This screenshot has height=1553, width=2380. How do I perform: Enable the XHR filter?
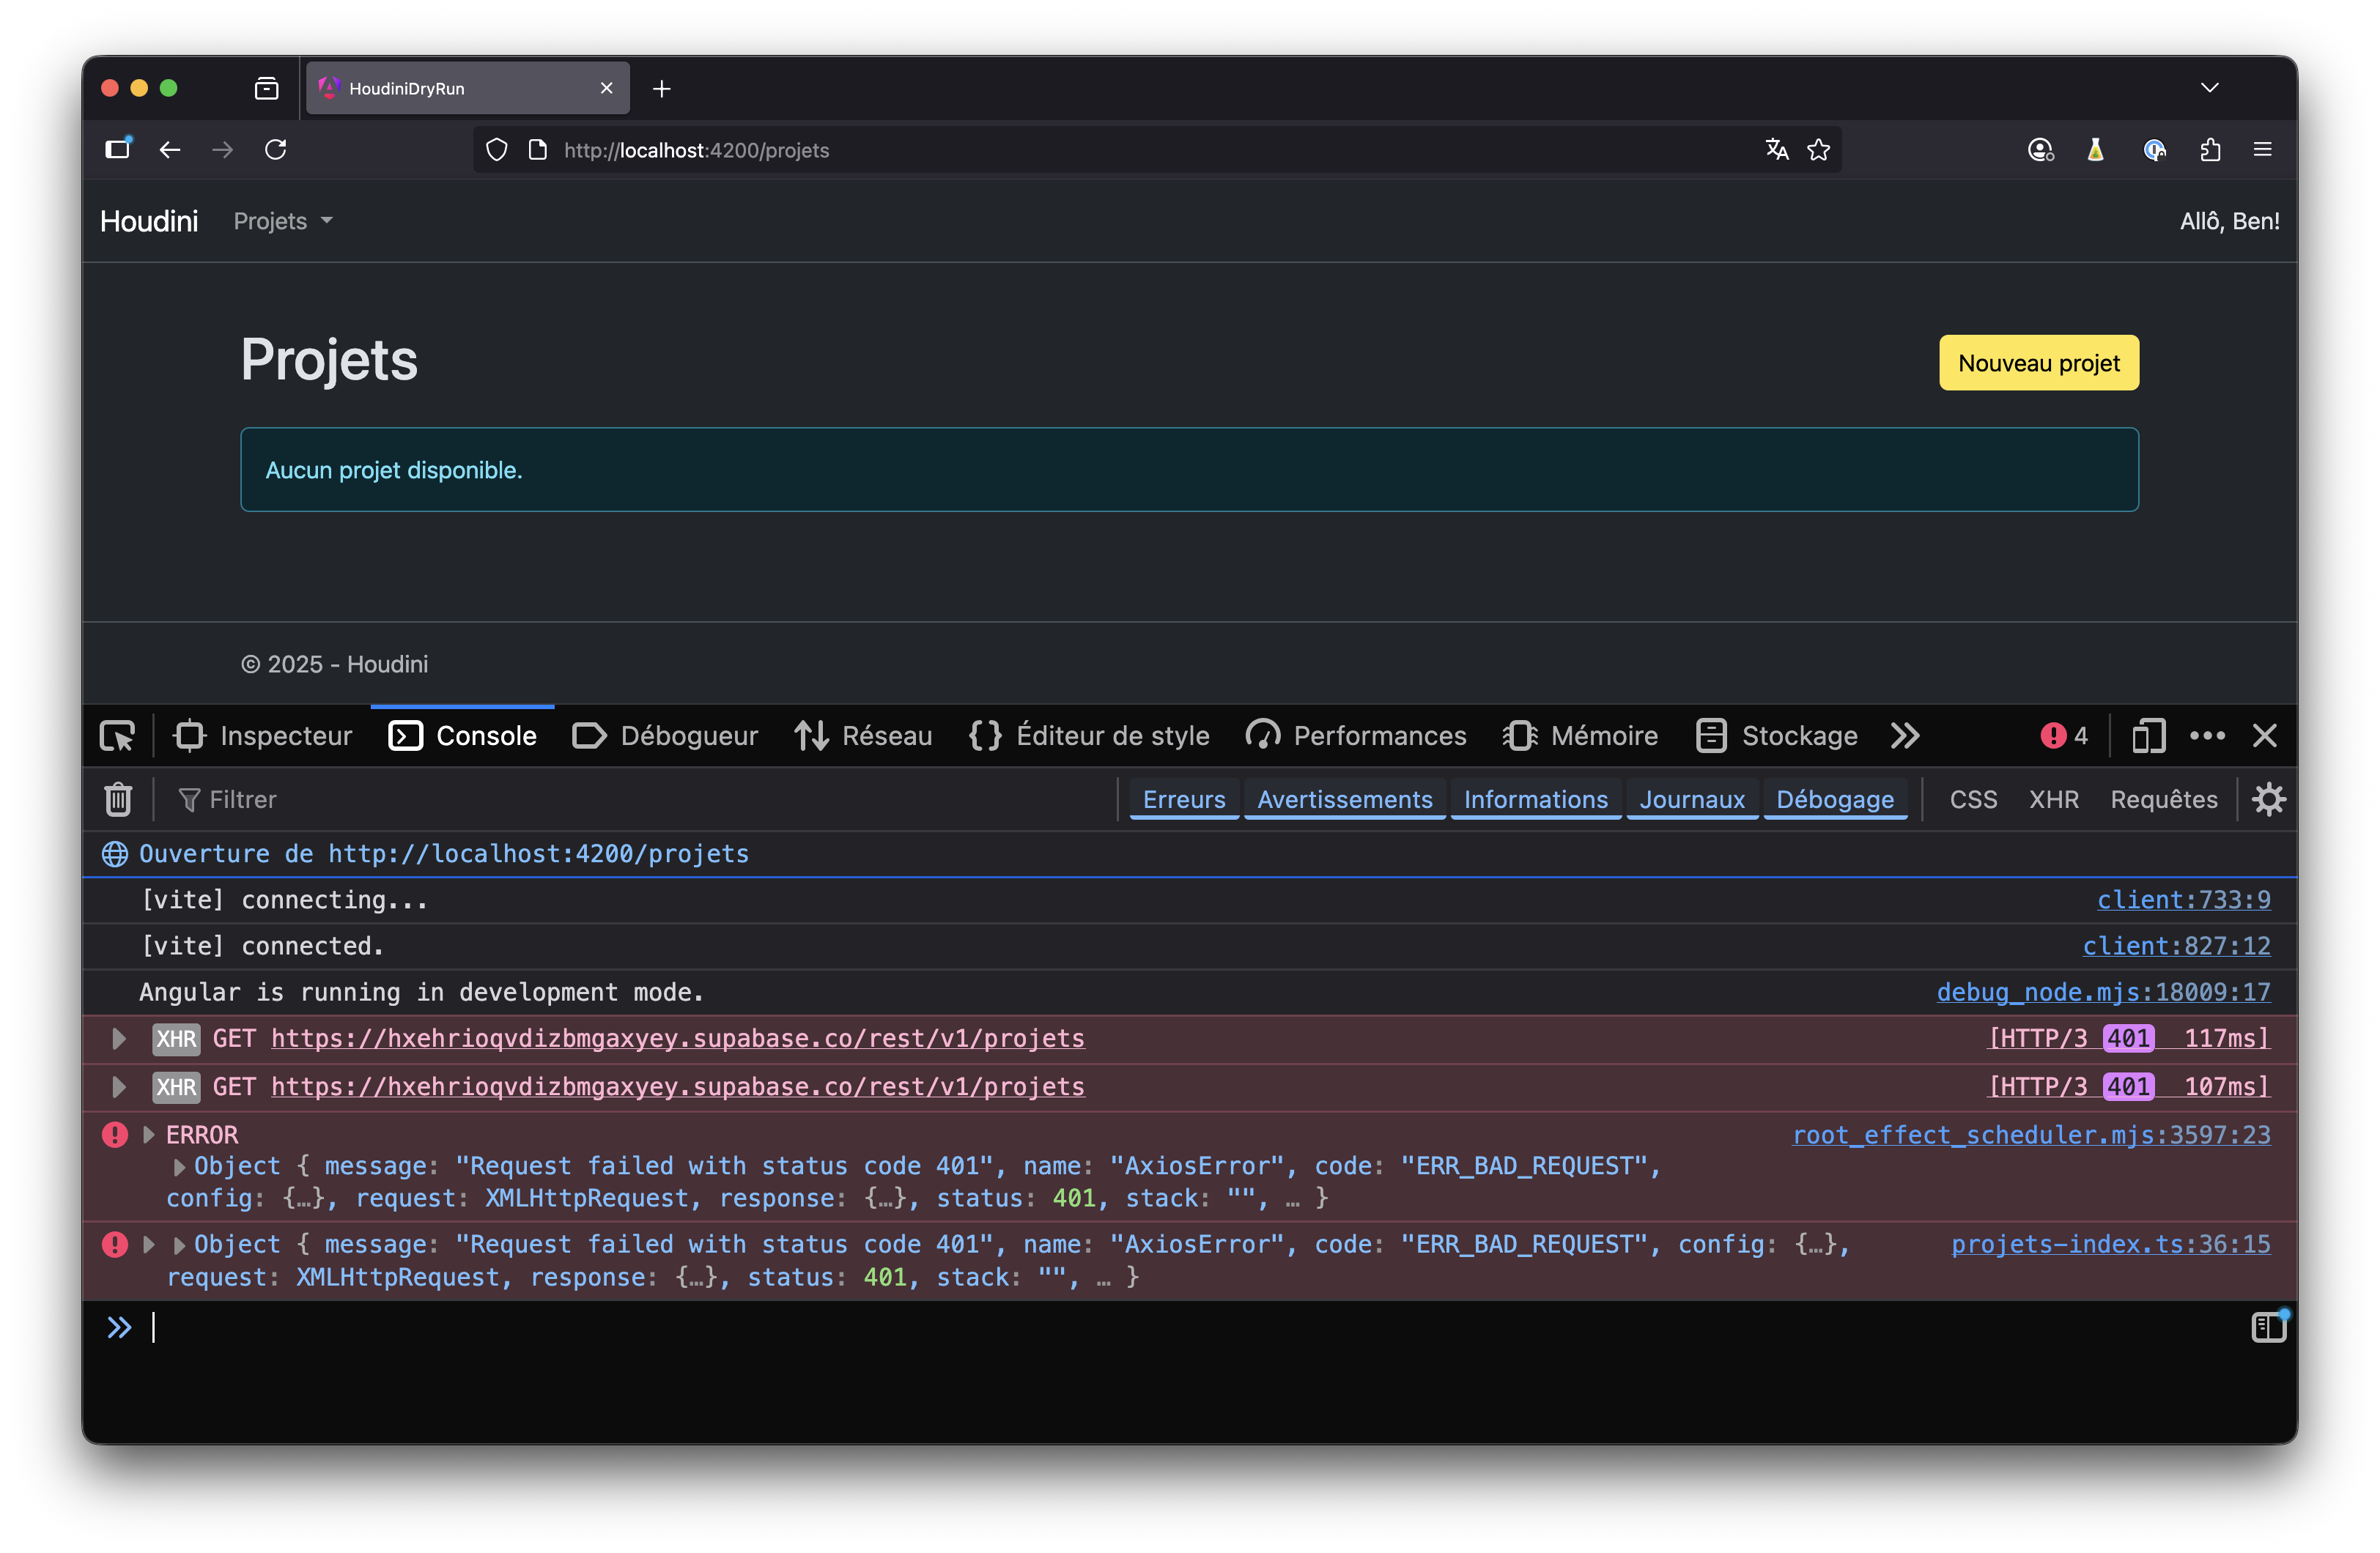click(2053, 799)
